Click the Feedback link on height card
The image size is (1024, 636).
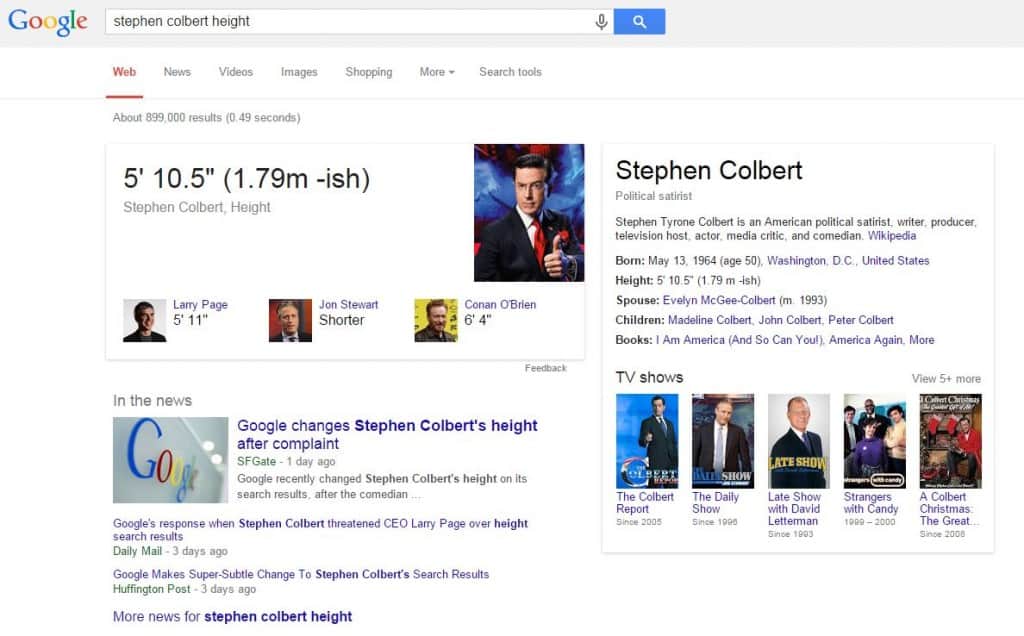(x=546, y=368)
